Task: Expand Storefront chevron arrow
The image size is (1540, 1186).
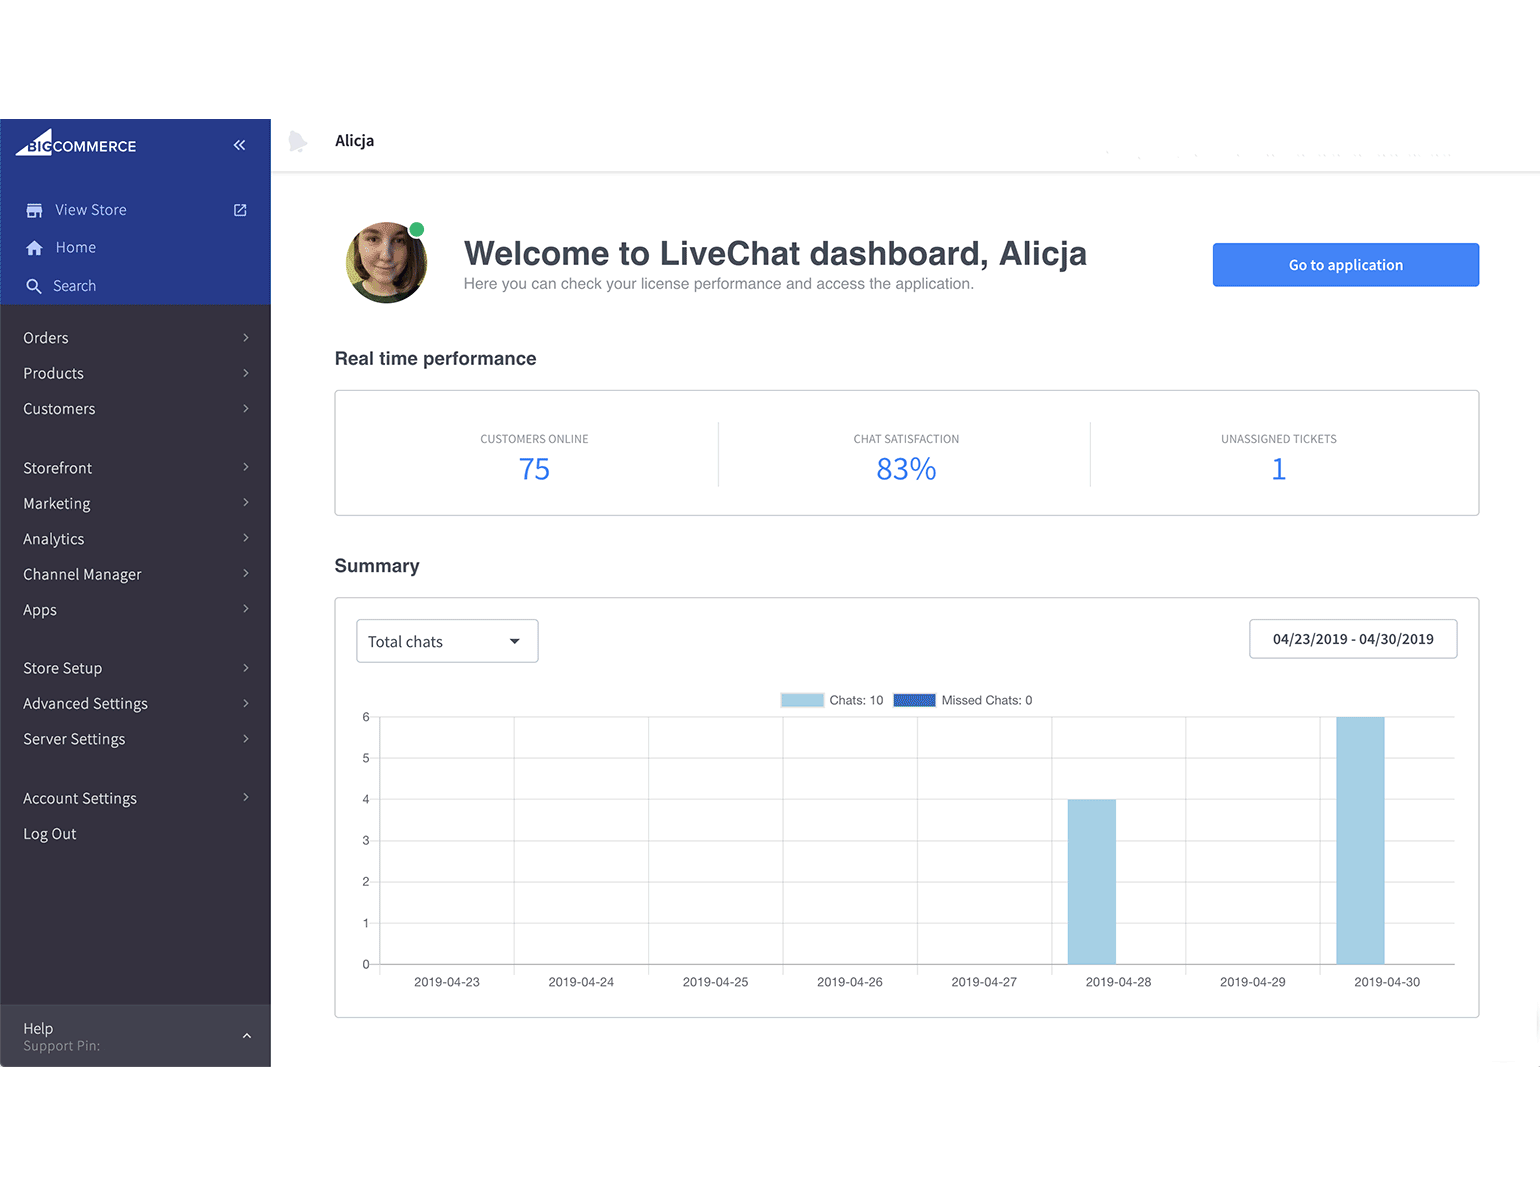Action: click(246, 467)
